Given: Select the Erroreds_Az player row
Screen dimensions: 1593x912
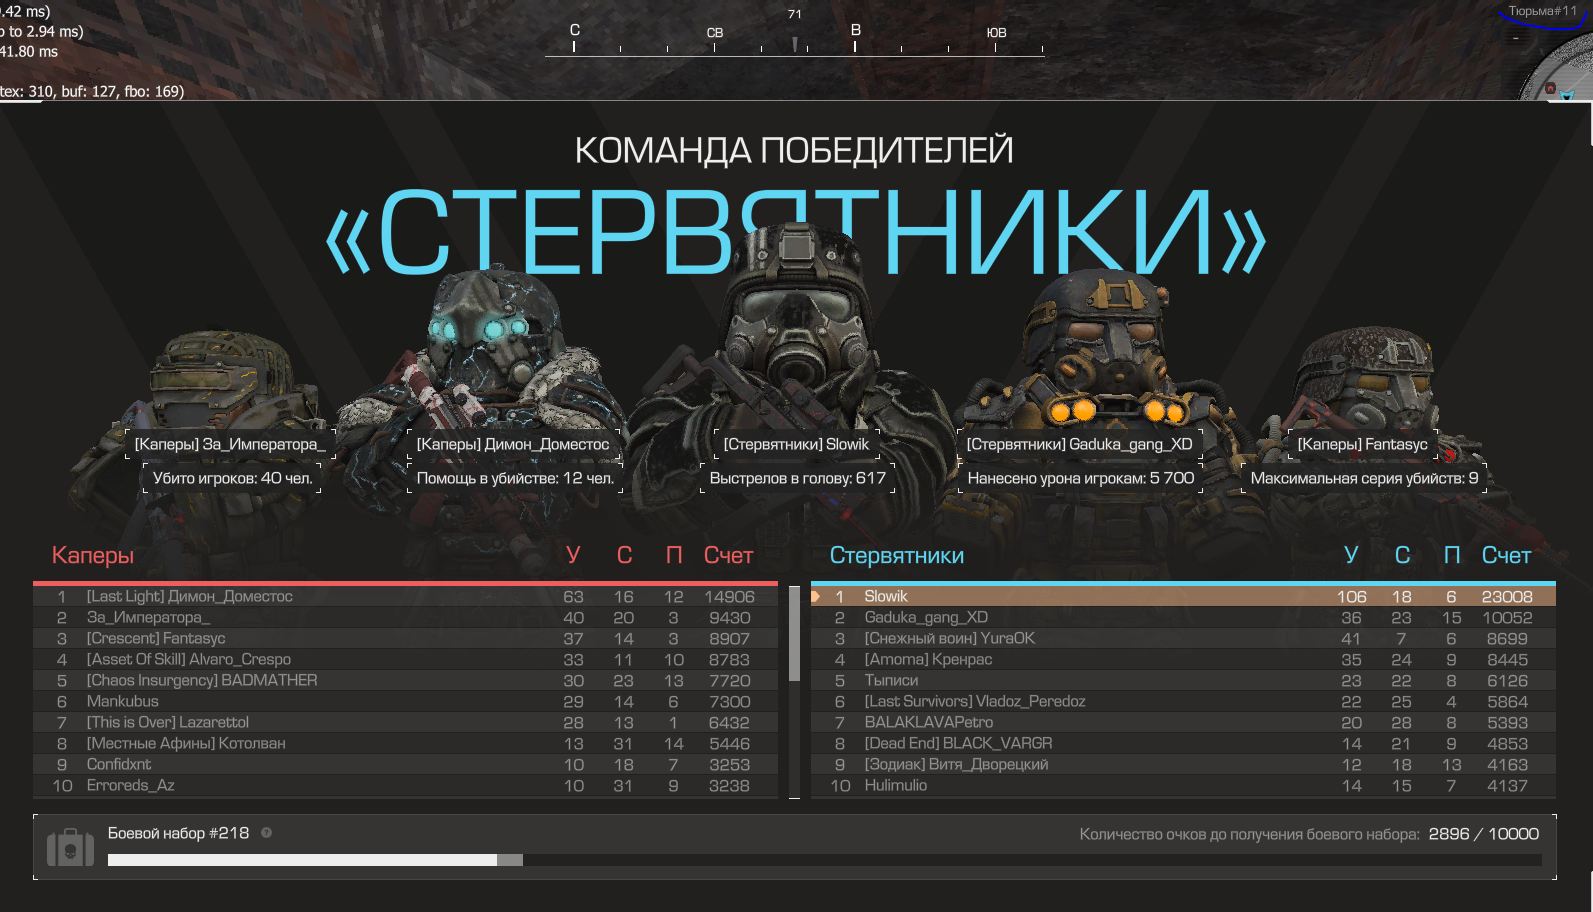Looking at the screenshot, I should pos(405,786).
